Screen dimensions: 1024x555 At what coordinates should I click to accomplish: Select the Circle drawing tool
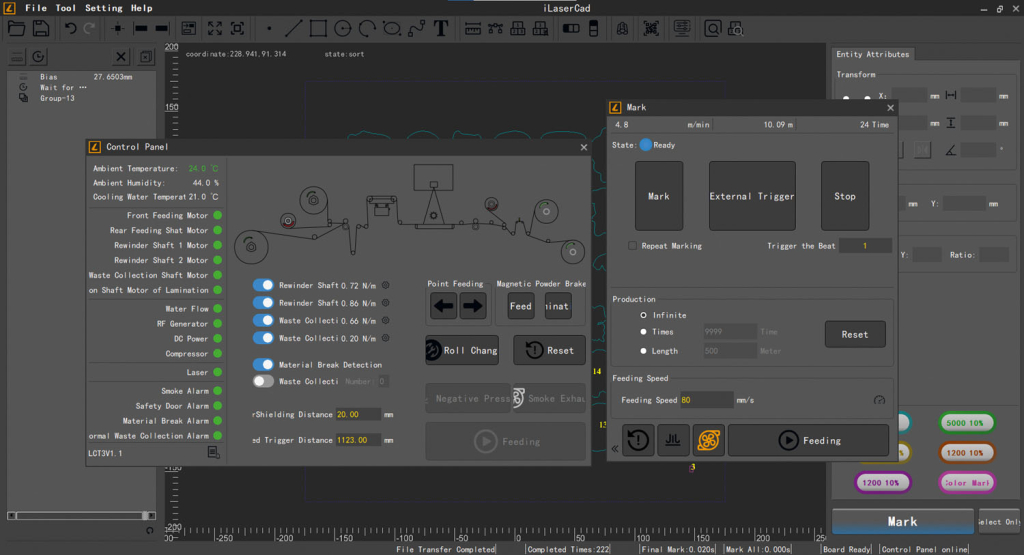click(342, 29)
